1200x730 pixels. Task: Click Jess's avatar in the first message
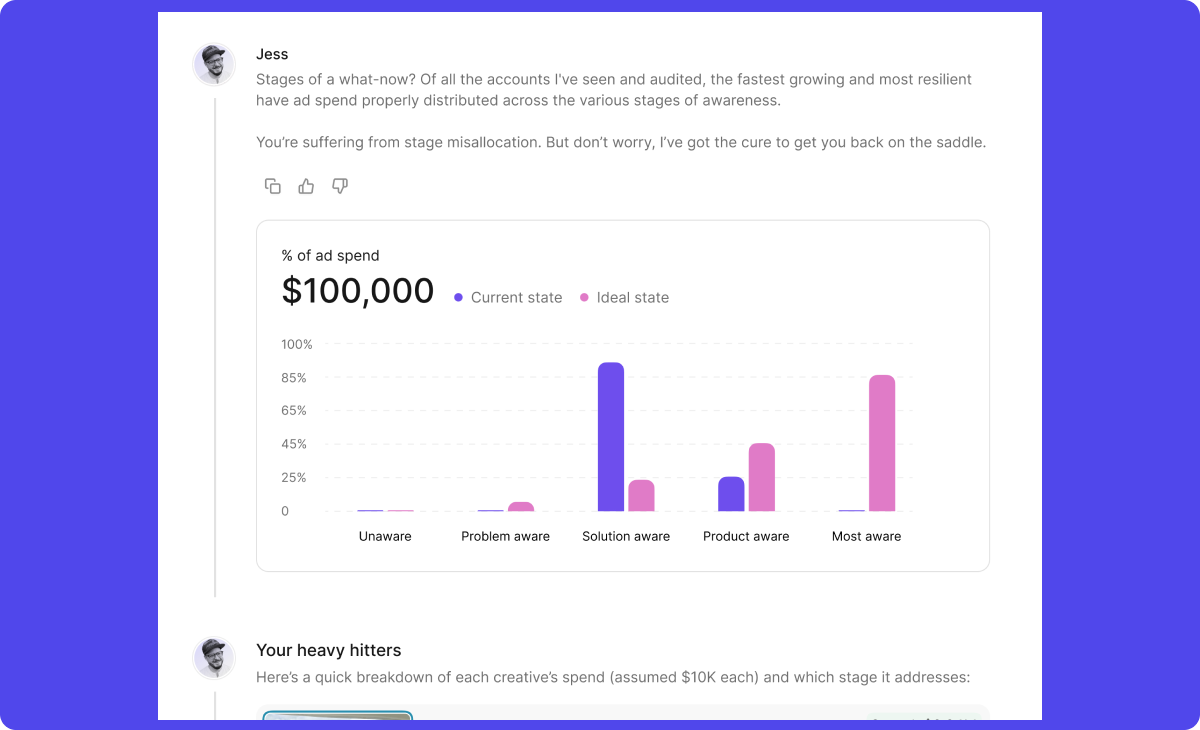(x=214, y=65)
